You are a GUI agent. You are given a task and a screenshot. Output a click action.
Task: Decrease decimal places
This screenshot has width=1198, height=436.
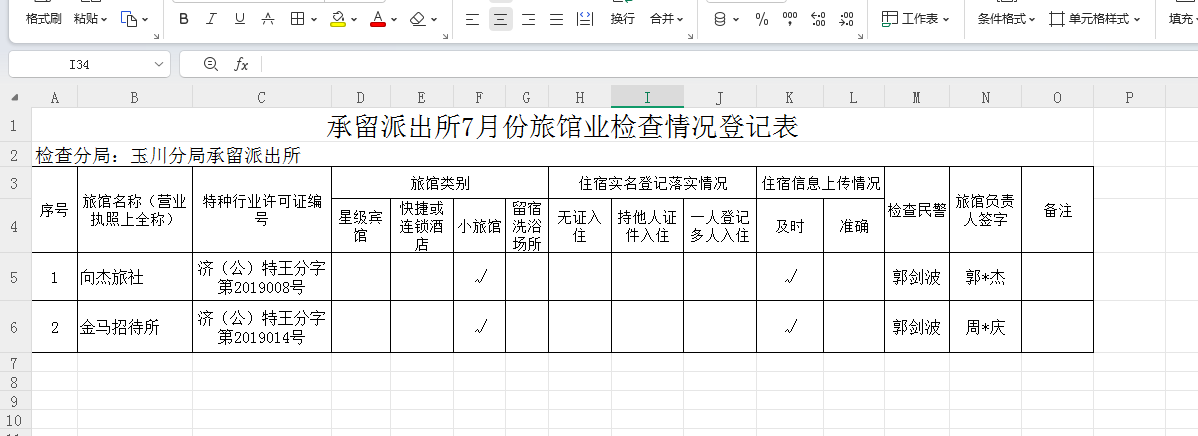[x=846, y=19]
